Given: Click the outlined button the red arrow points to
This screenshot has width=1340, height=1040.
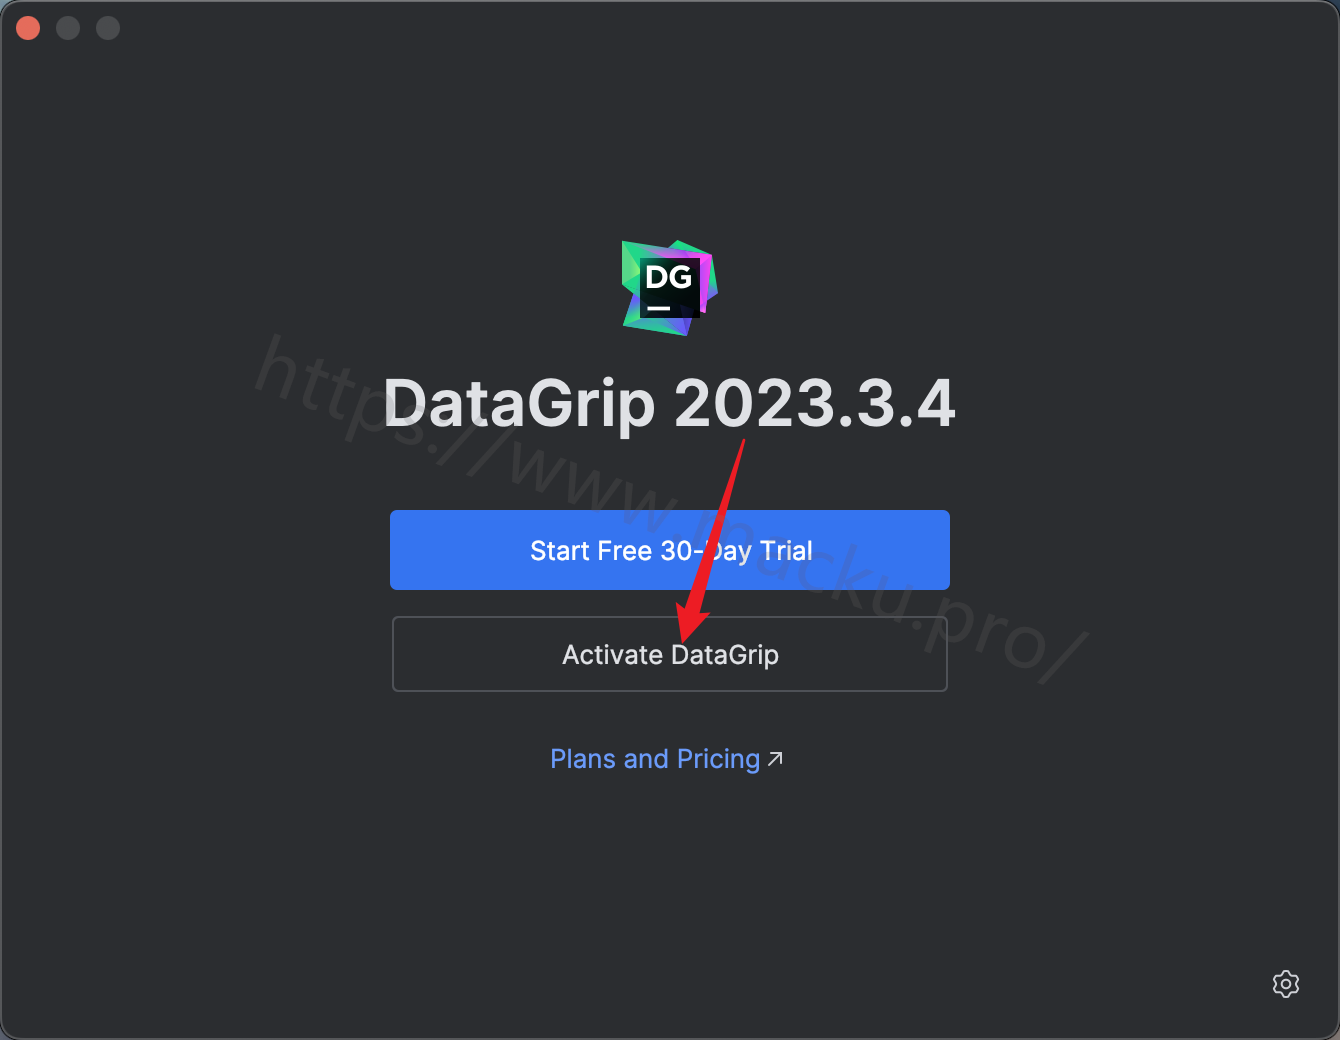Looking at the screenshot, I should 670,654.
